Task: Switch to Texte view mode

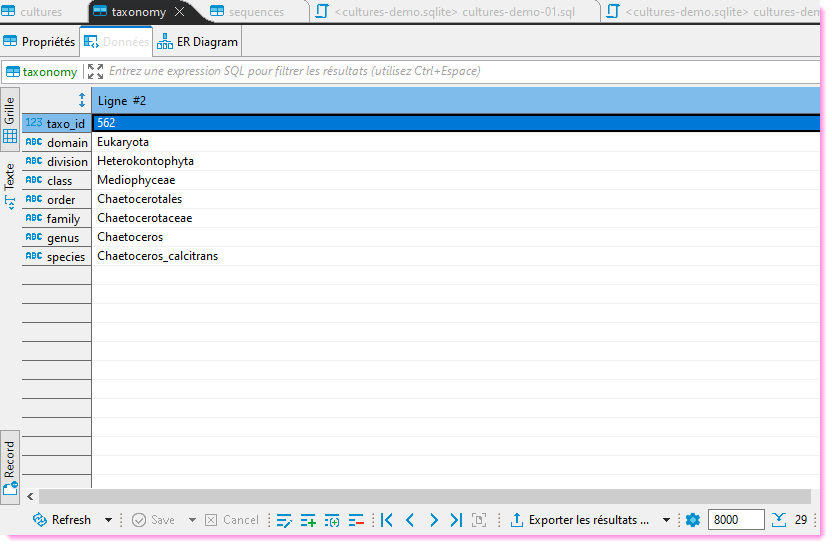Action: click(x=10, y=185)
